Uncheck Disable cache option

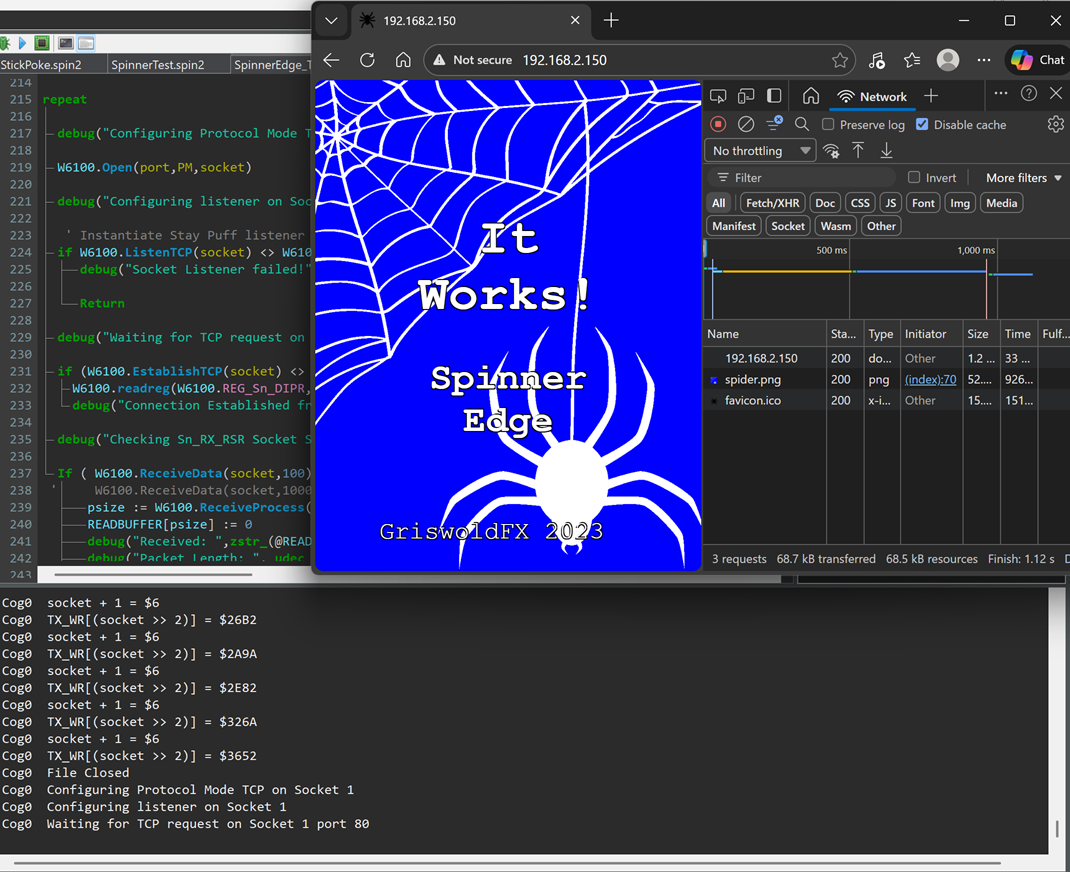(x=922, y=125)
